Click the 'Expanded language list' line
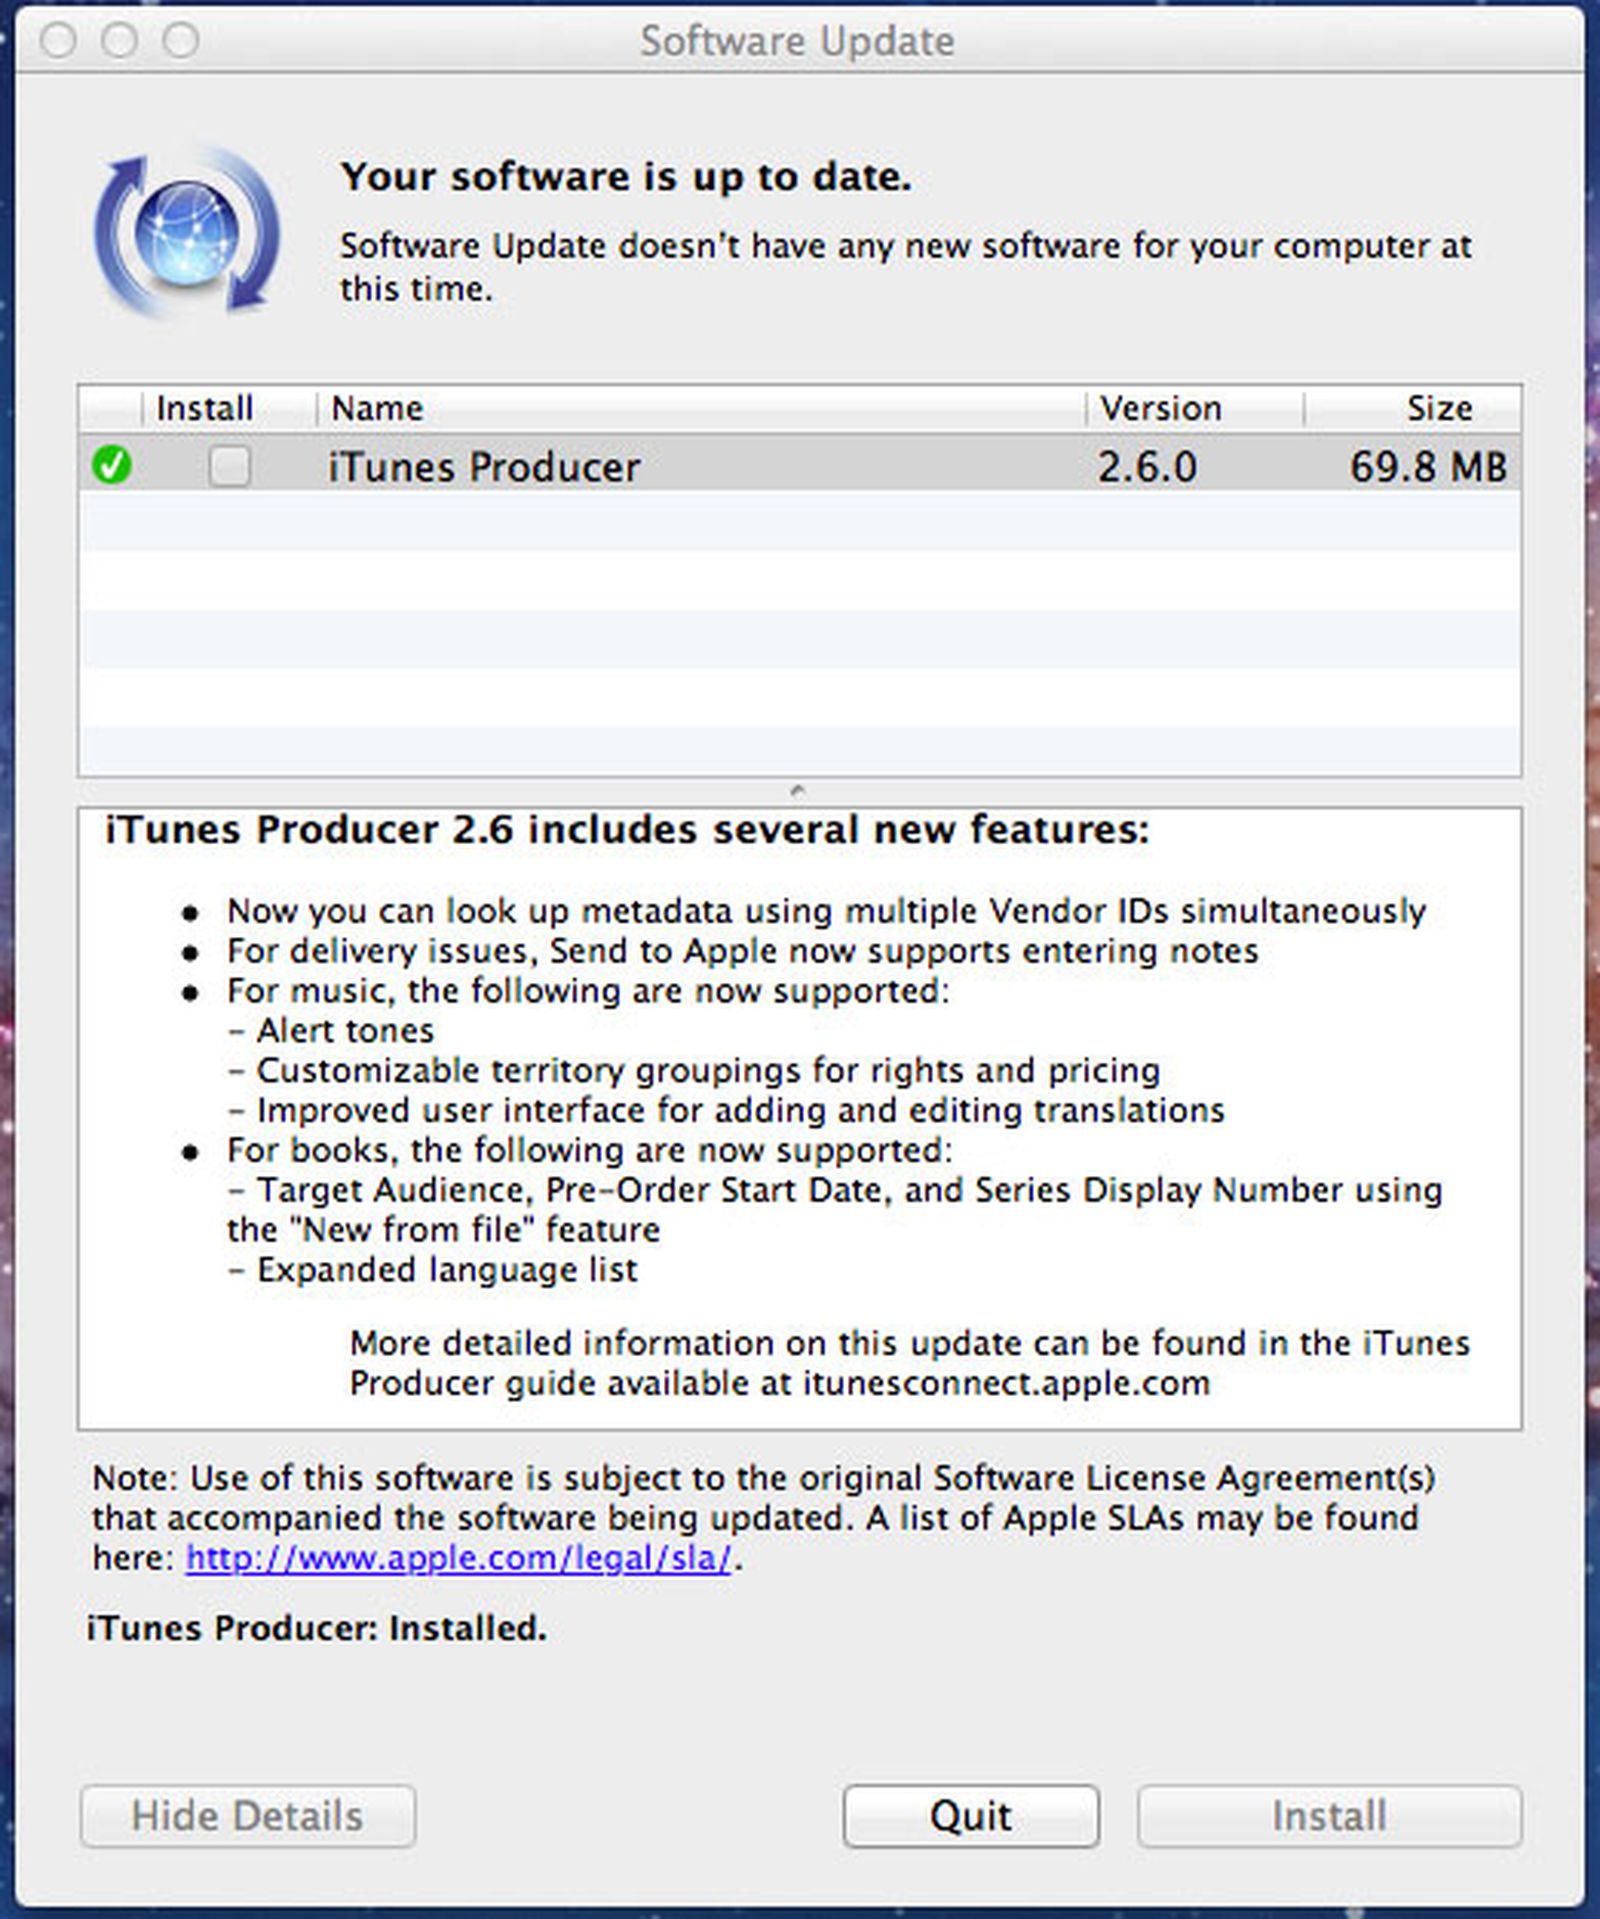1600x1919 pixels. 432,1270
